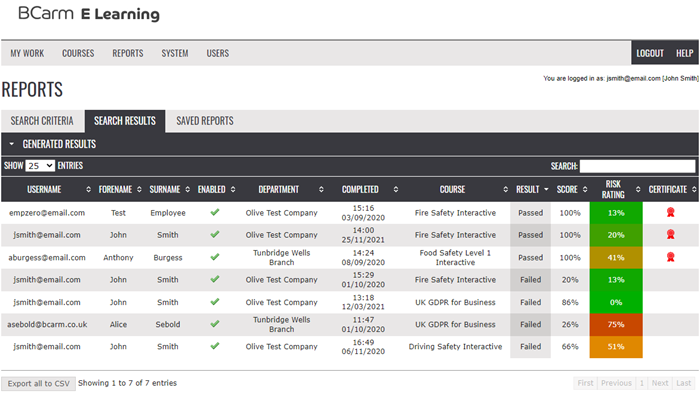Export all results to CSV
This screenshot has height=394, width=700.
[x=38, y=383]
